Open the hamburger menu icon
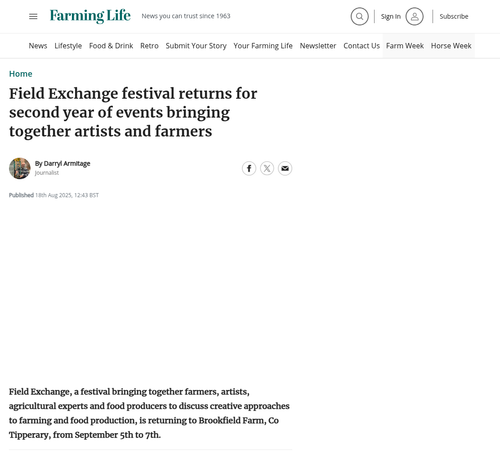 click(33, 16)
